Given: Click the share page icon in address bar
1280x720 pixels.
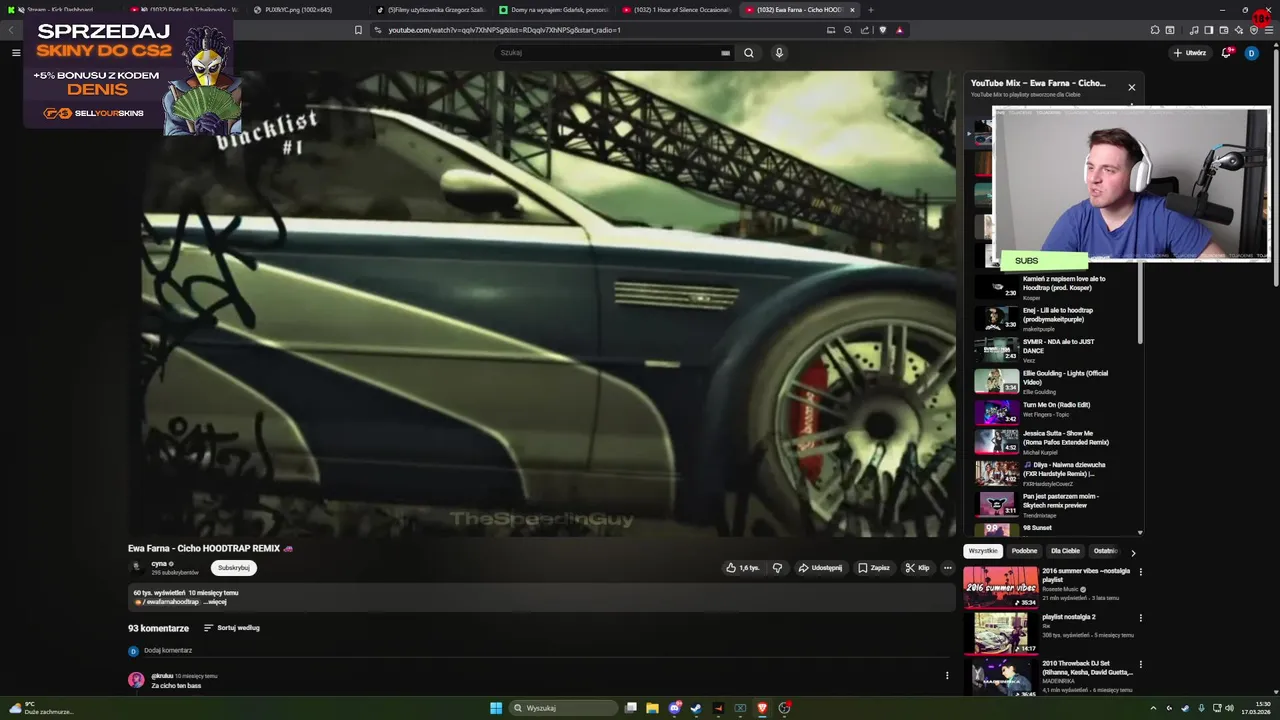Looking at the screenshot, I should (x=865, y=30).
